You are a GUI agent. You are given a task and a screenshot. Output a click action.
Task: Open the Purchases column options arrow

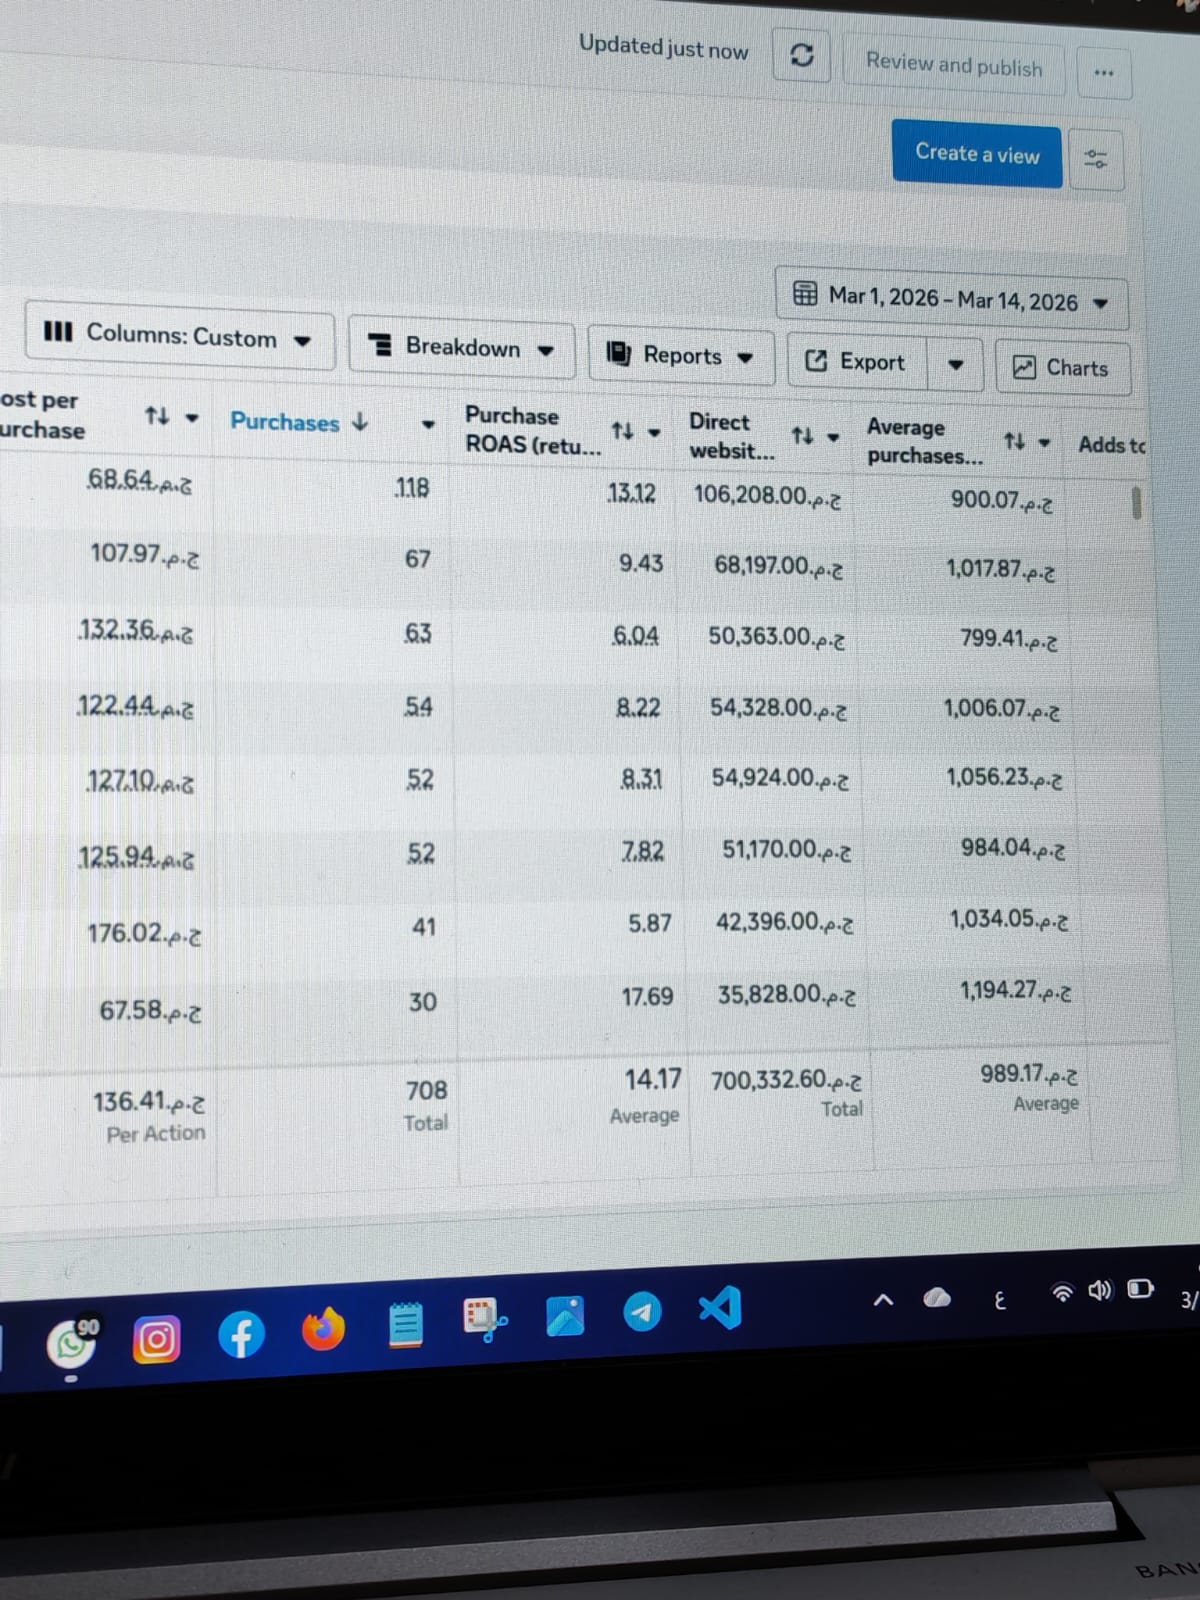coord(428,425)
